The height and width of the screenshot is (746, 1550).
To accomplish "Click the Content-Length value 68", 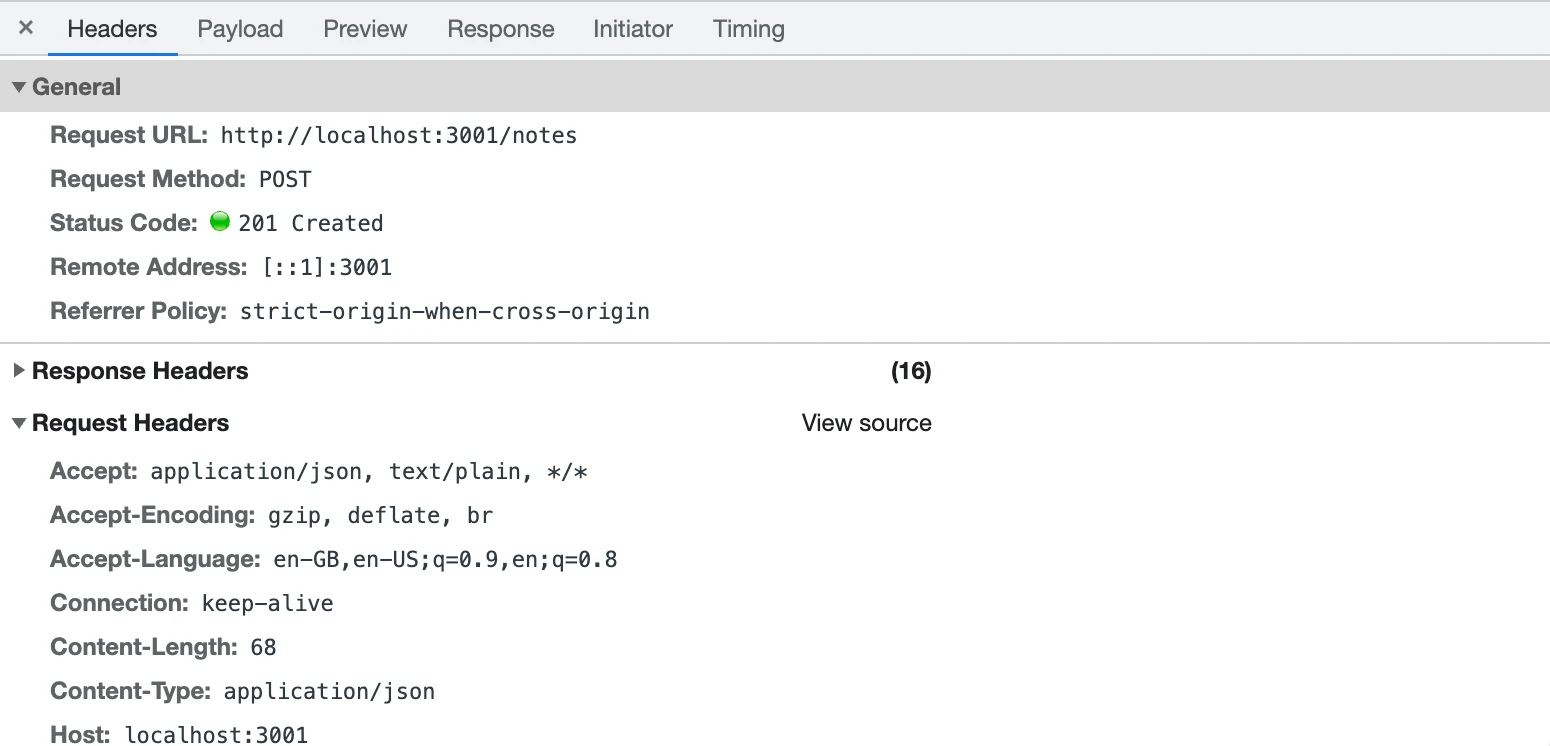I will pos(263,647).
